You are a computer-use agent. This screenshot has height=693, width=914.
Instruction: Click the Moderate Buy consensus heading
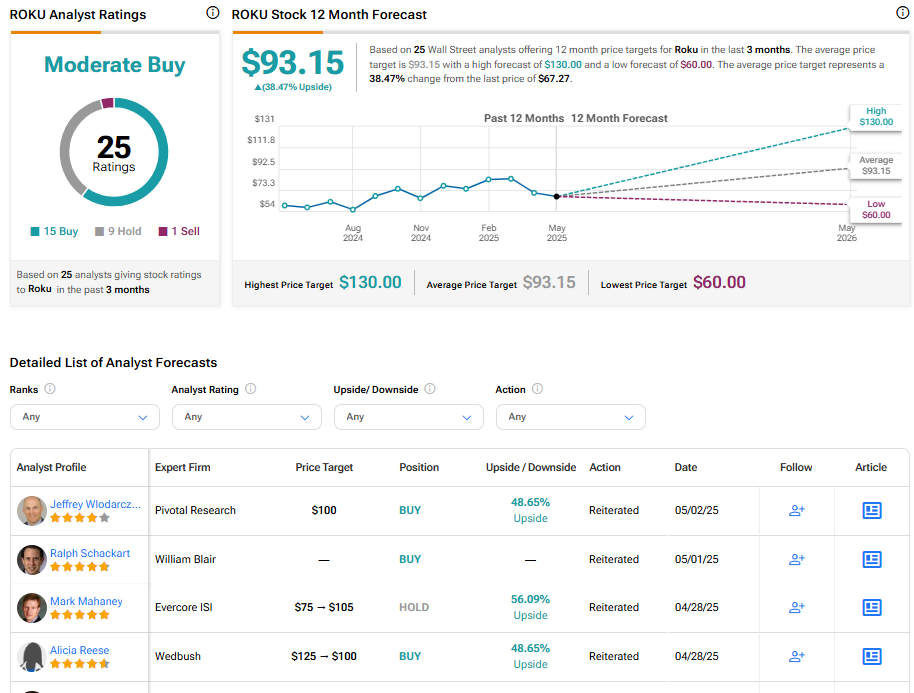click(x=114, y=65)
